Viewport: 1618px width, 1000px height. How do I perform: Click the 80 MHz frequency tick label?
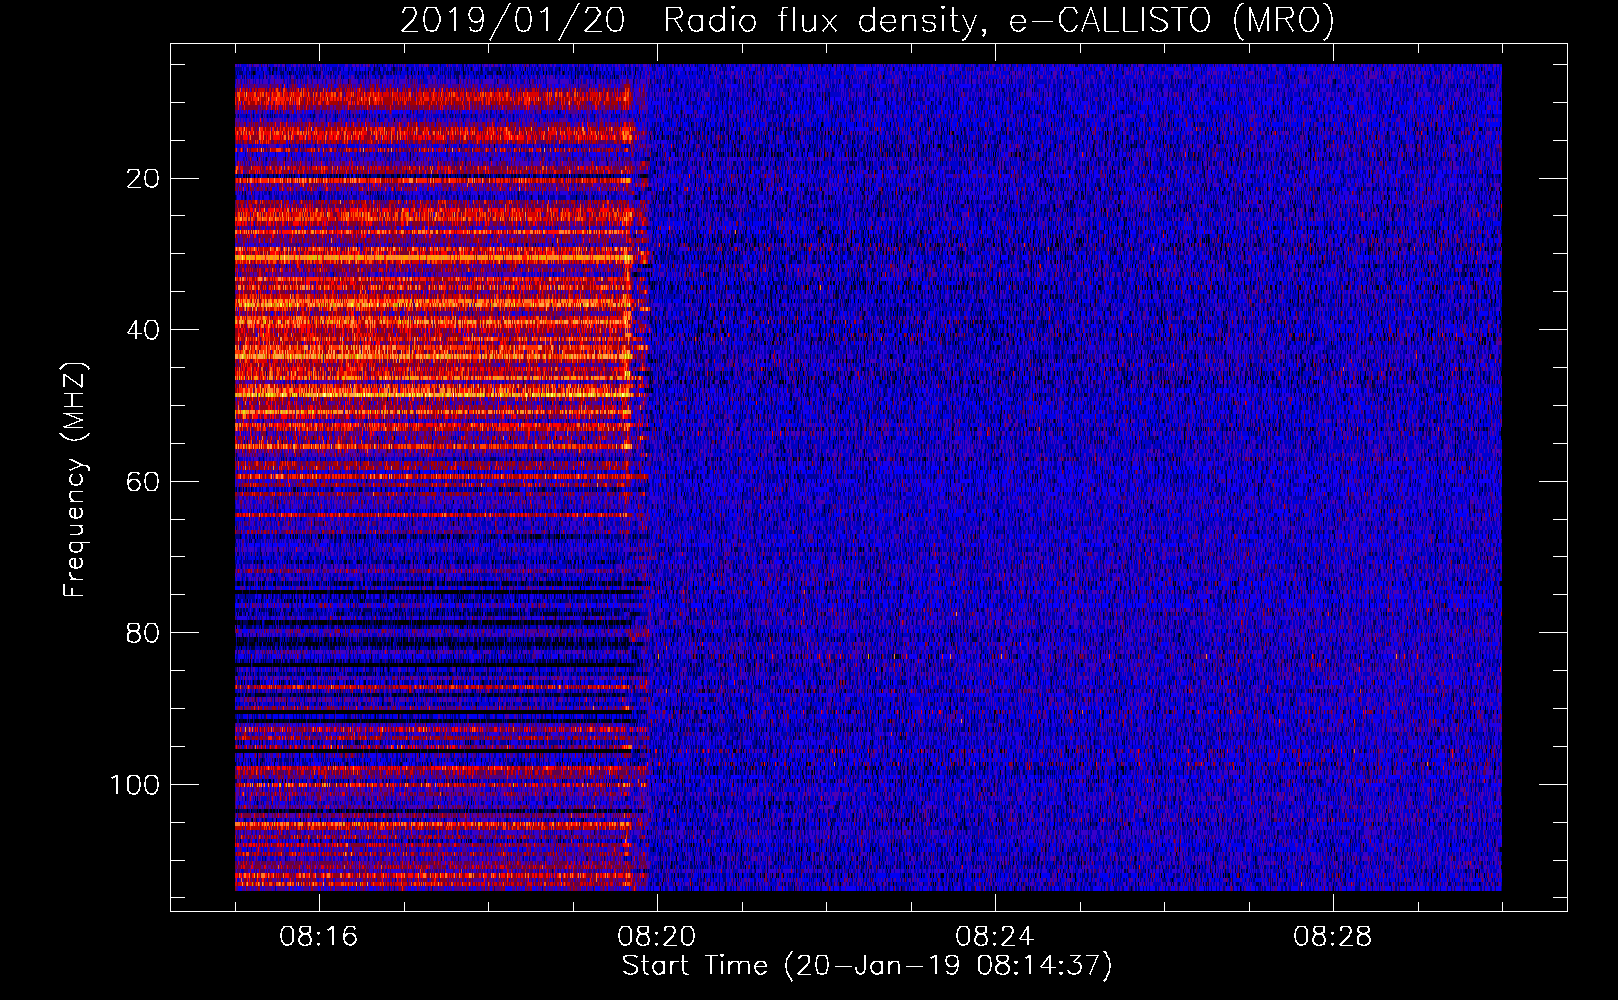(144, 633)
